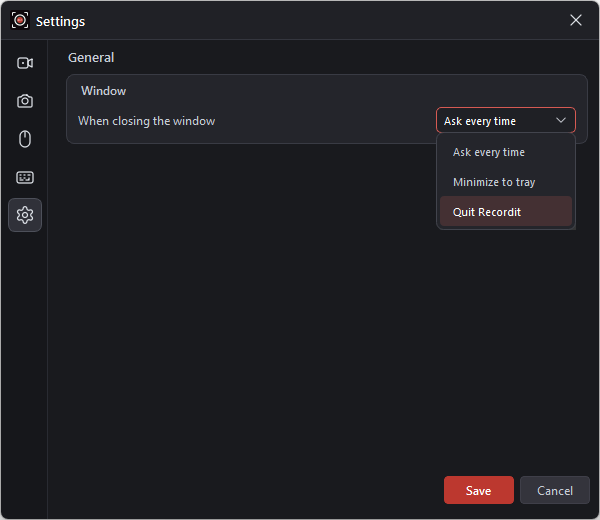Open the keyboard shortcuts settings tab
Image resolution: width=600 pixels, height=520 pixels.
[x=25, y=177]
